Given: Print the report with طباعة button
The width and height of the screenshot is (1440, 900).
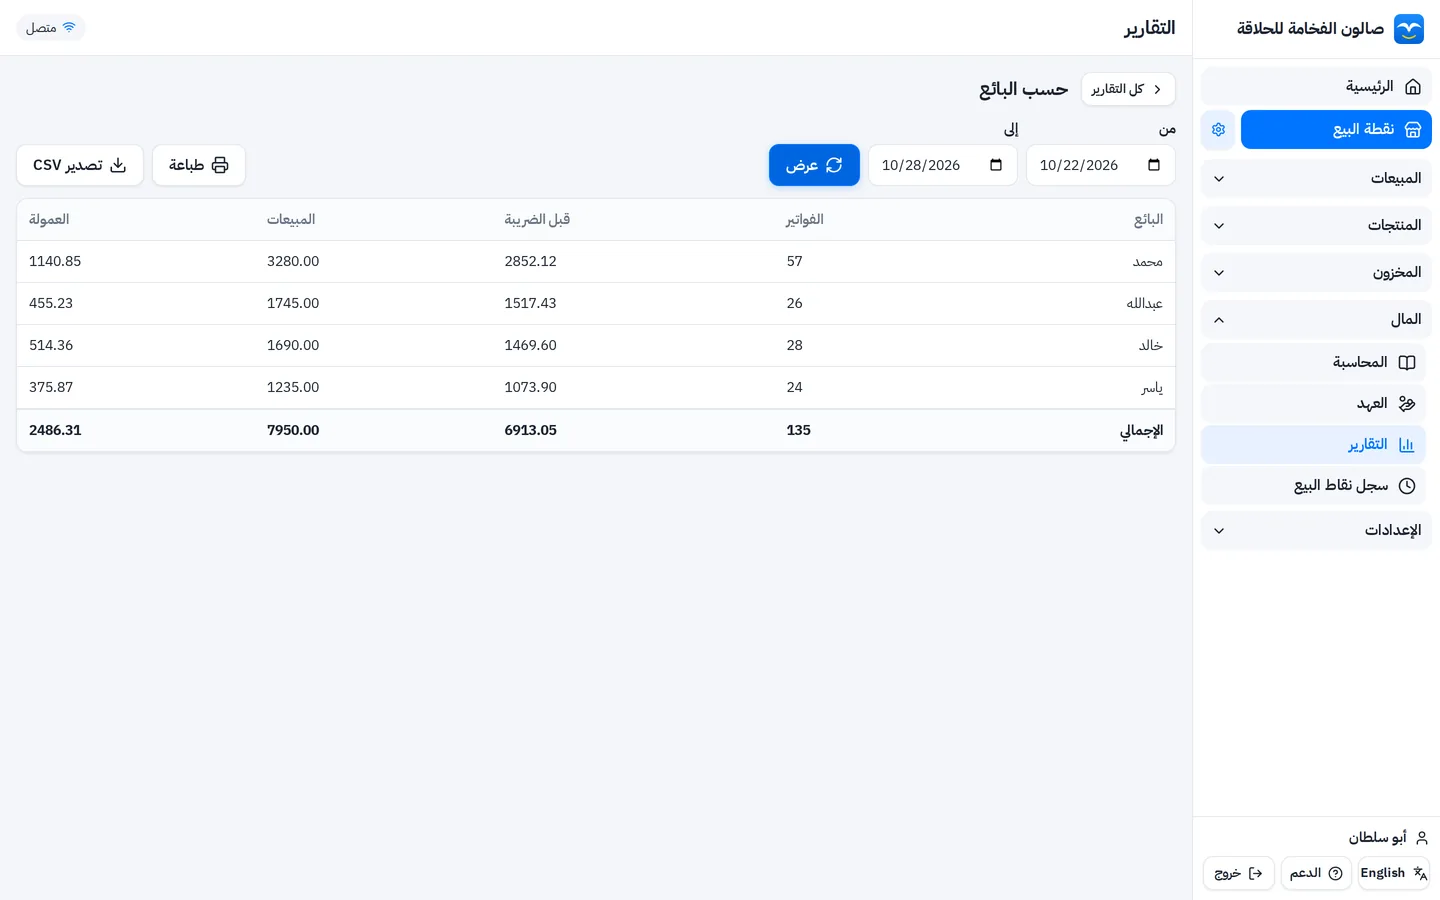Looking at the screenshot, I should (x=199, y=165).
